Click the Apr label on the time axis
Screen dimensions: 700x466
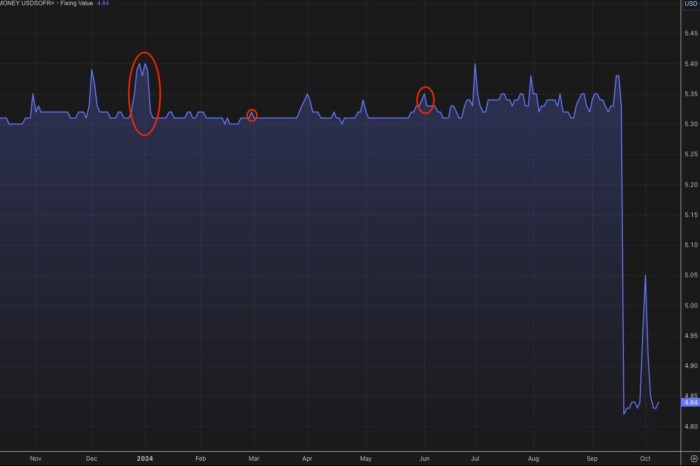coord(306,456)
